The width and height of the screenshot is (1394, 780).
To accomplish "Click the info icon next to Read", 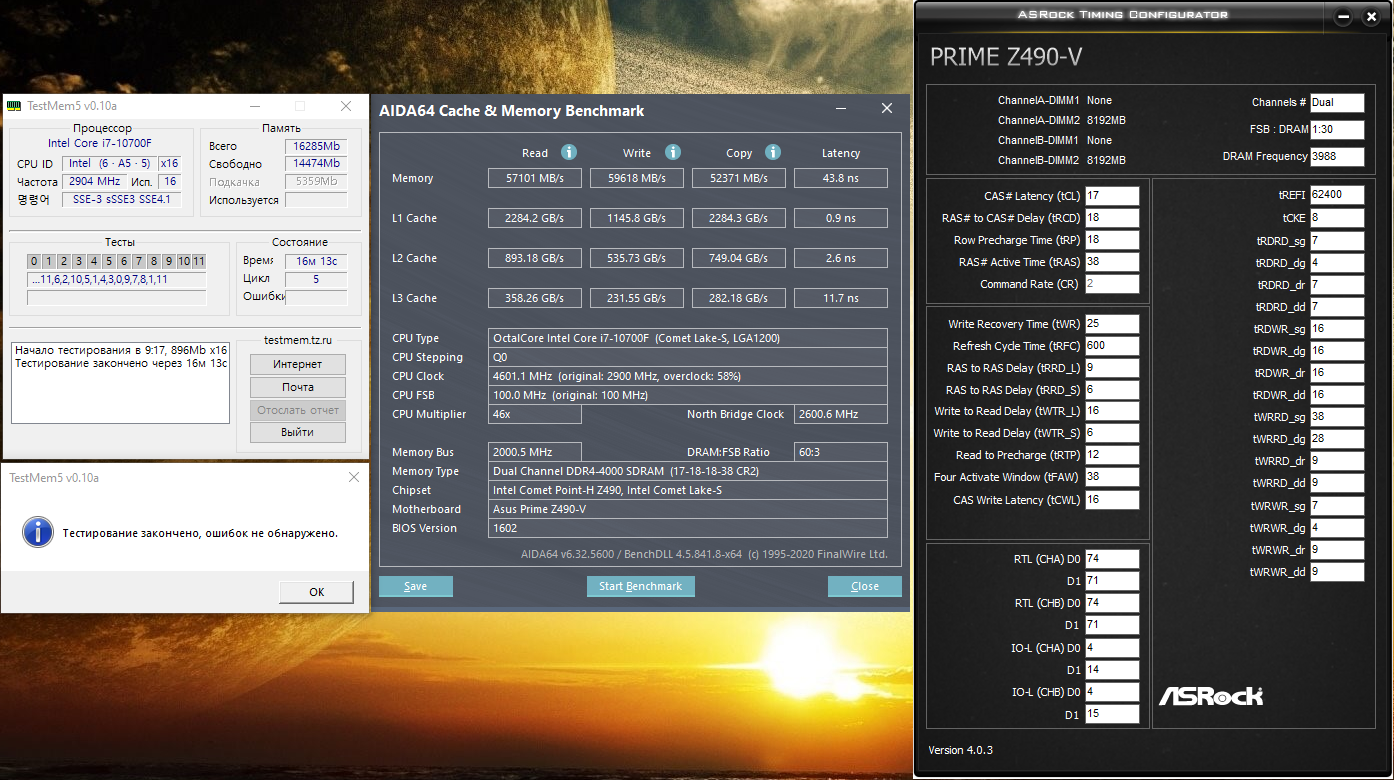I will [x=569, y=152].
